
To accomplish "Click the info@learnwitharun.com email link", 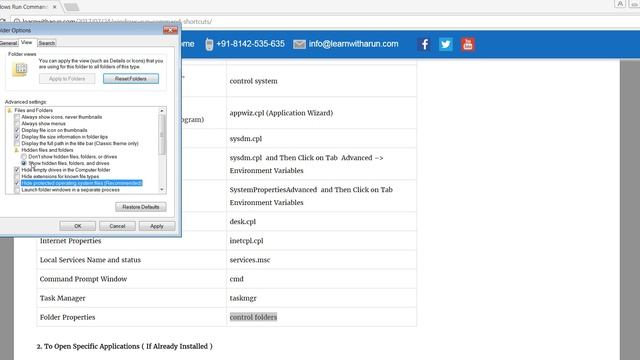I will click(x=353, y=44).
